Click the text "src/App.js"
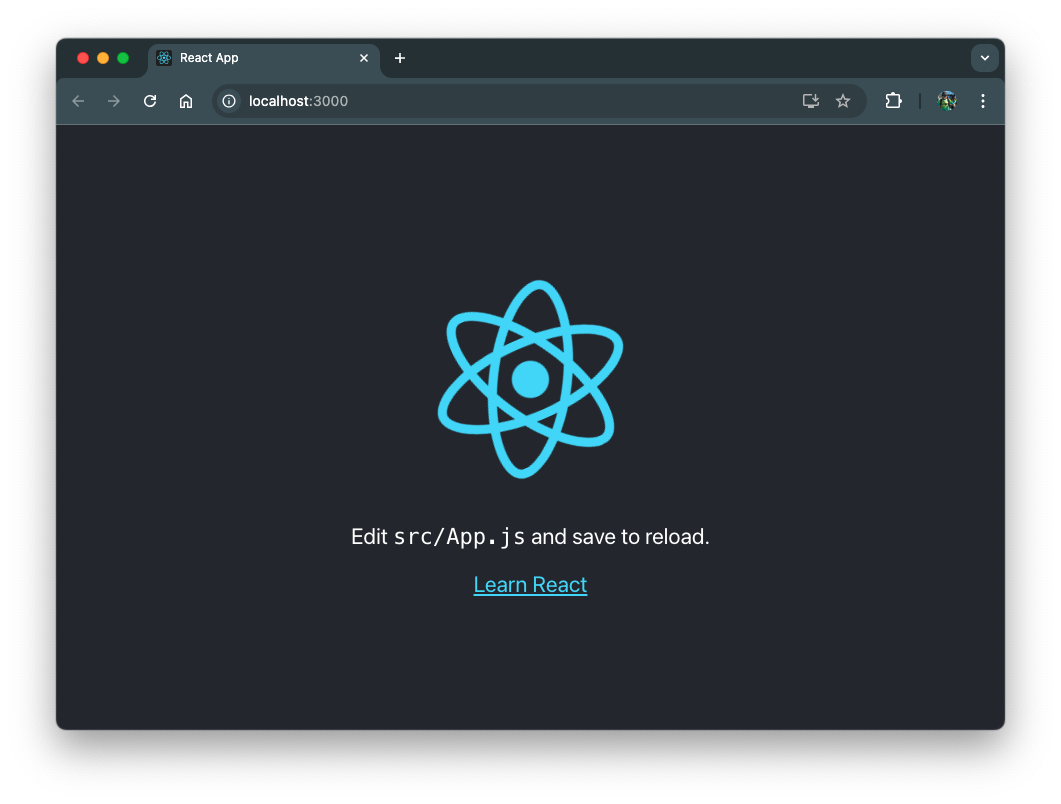This screenshot has height=804, width=1061. (x=459, y=537)
